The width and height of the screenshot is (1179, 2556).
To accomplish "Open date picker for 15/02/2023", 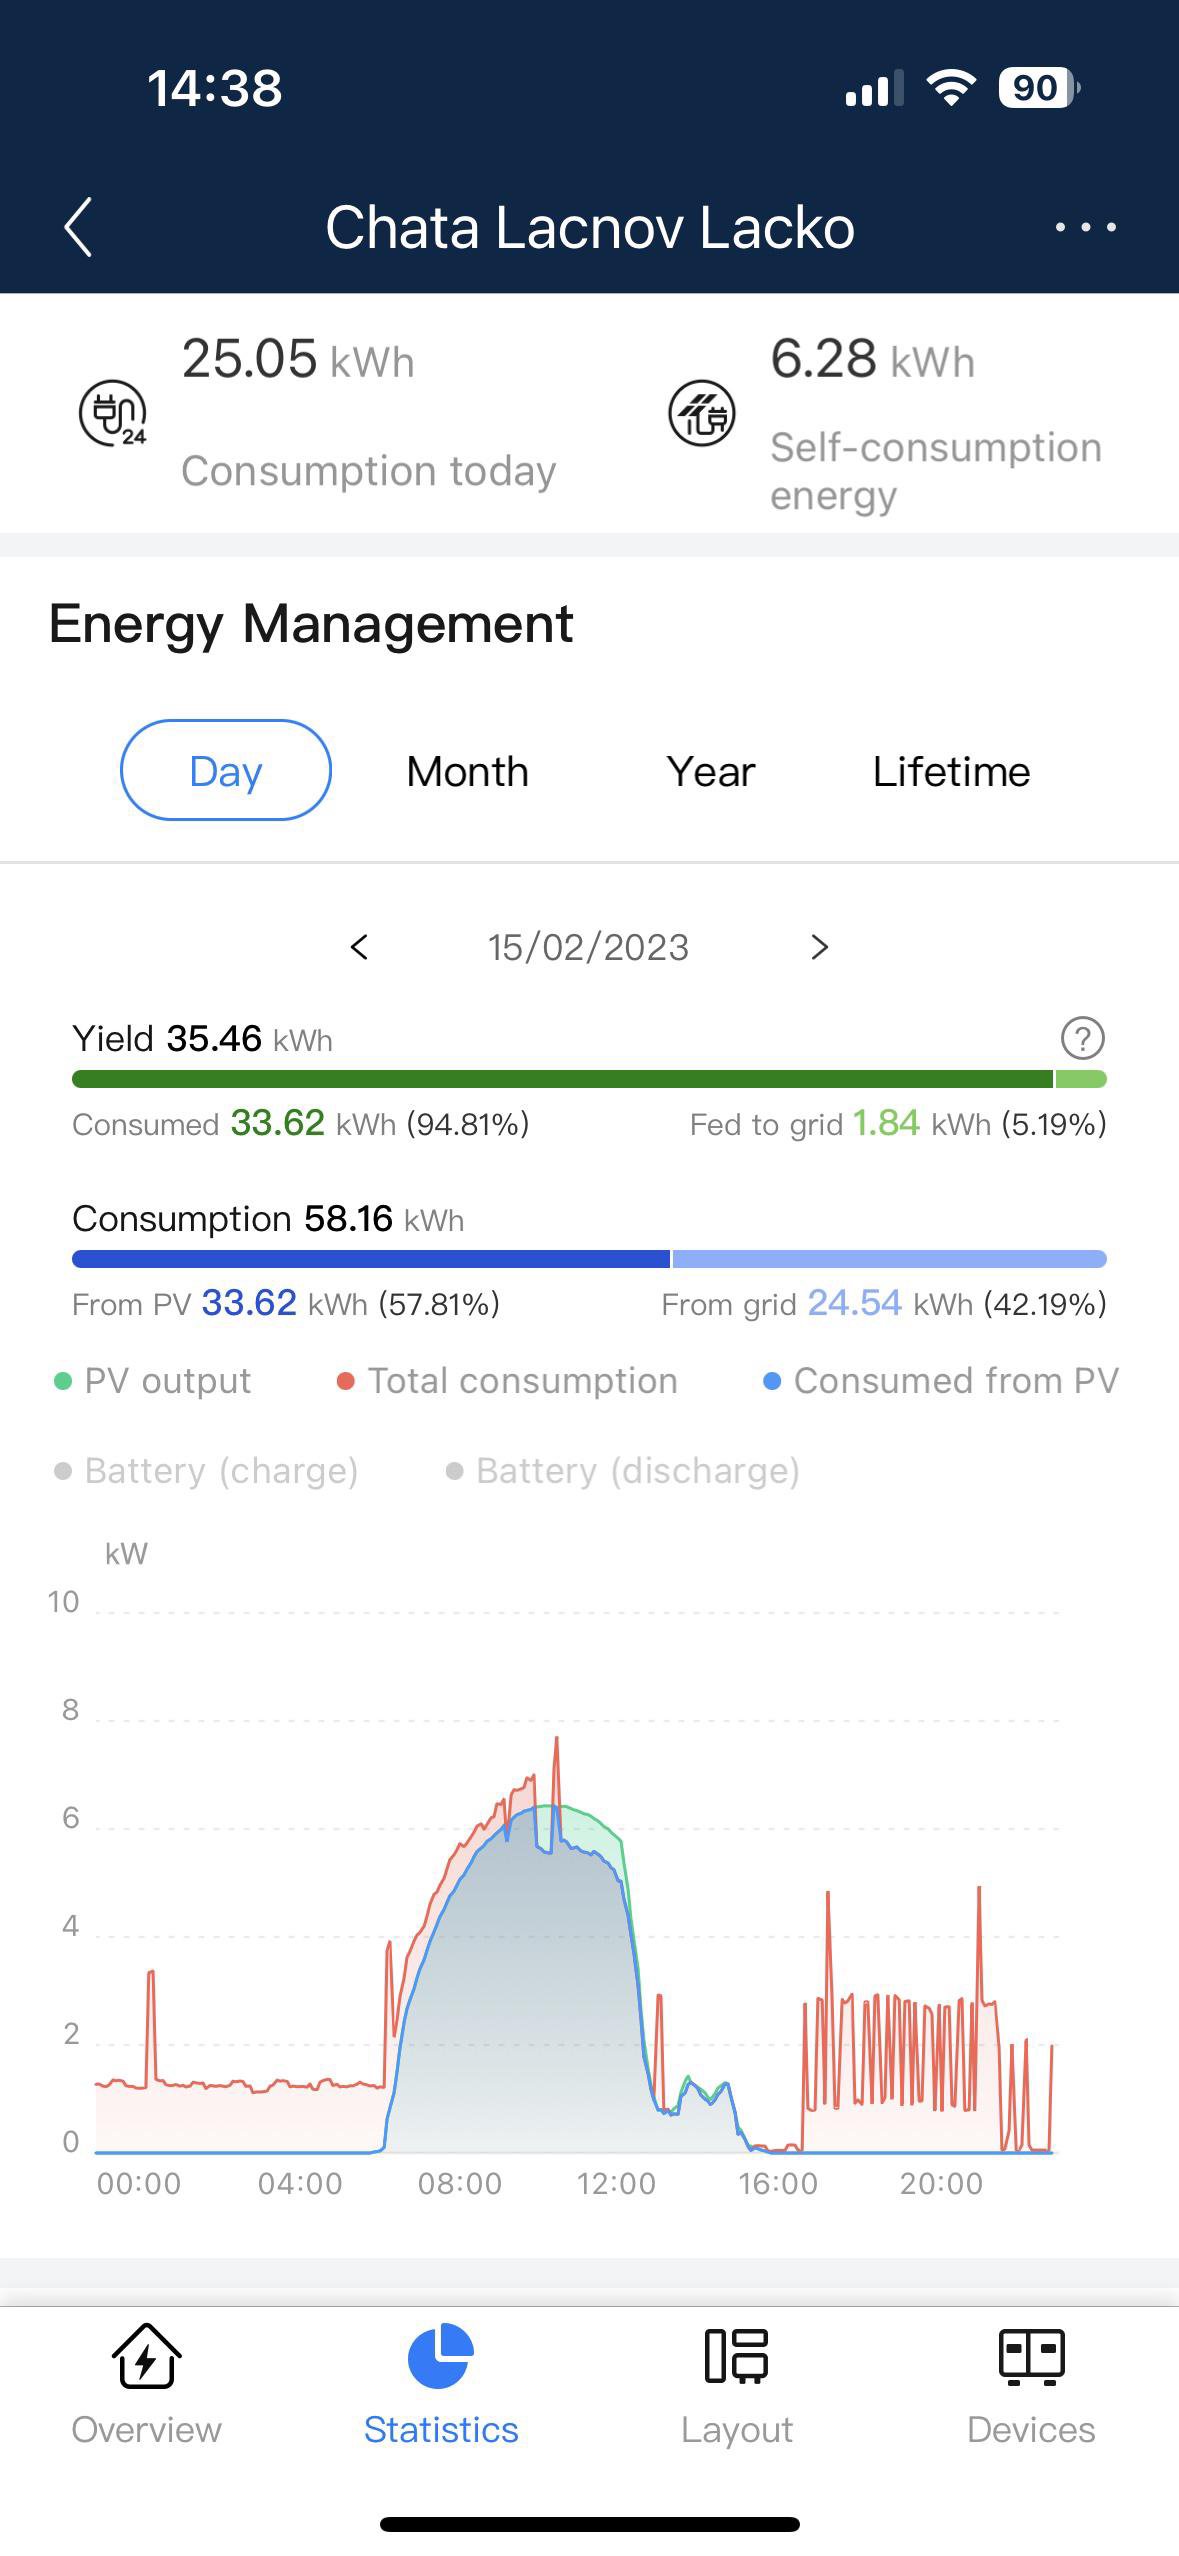I will tap(588, 947).
